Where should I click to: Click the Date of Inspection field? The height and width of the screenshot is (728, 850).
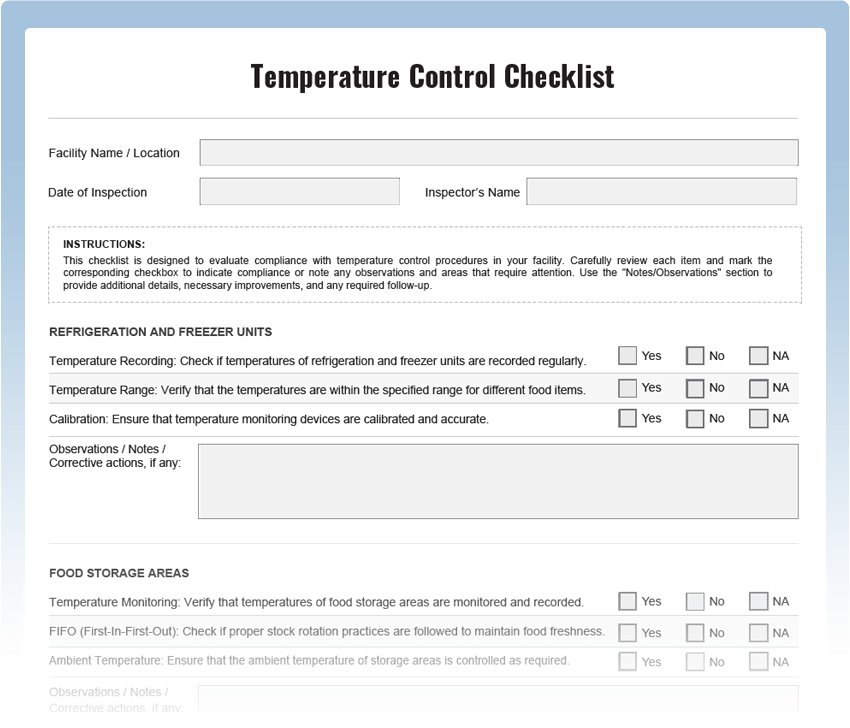[299, 191]
